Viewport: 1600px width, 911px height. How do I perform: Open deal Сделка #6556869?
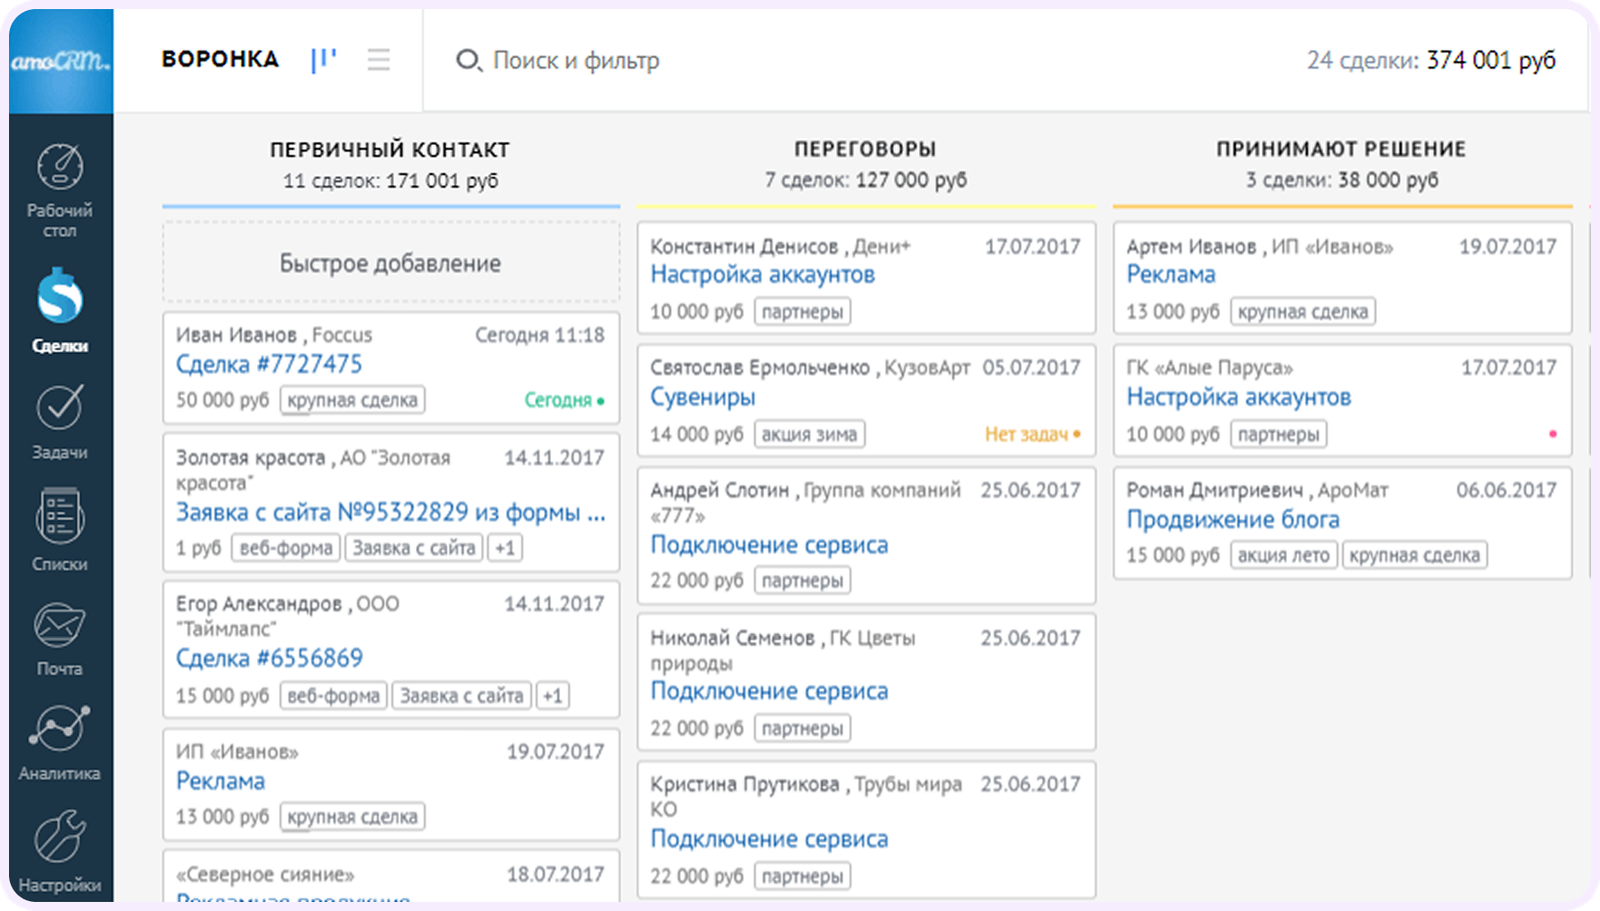point(269,658)
